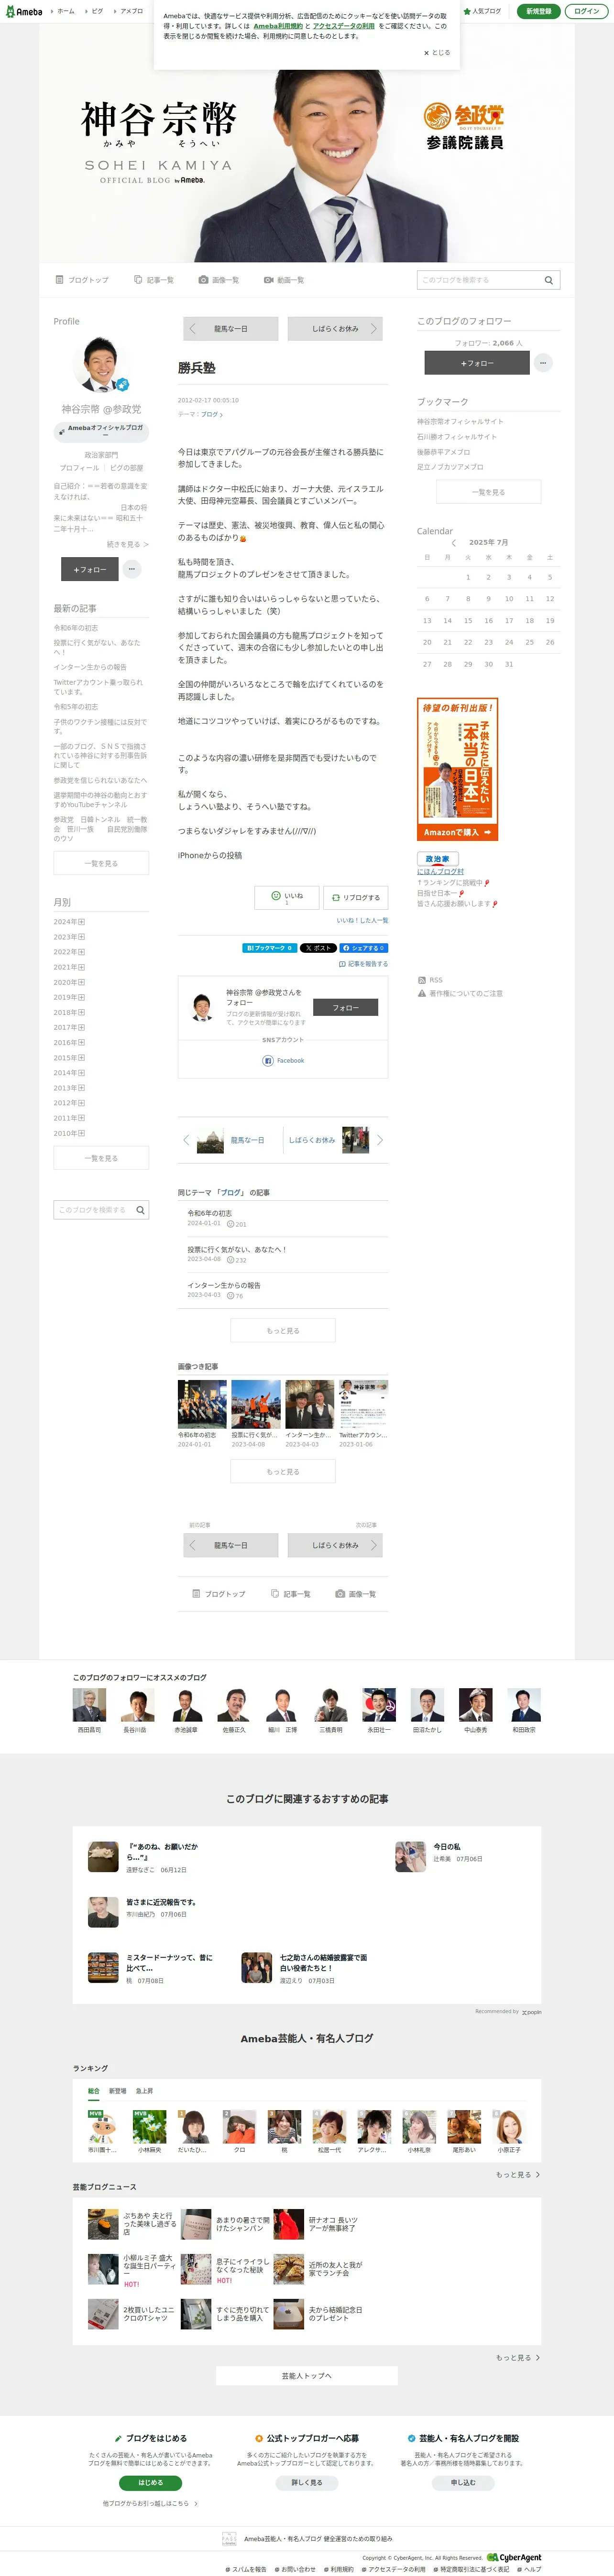The height and width of the screenshot is (2576, 614).
Task: Click the X ポスト share button
Action: 318,948
